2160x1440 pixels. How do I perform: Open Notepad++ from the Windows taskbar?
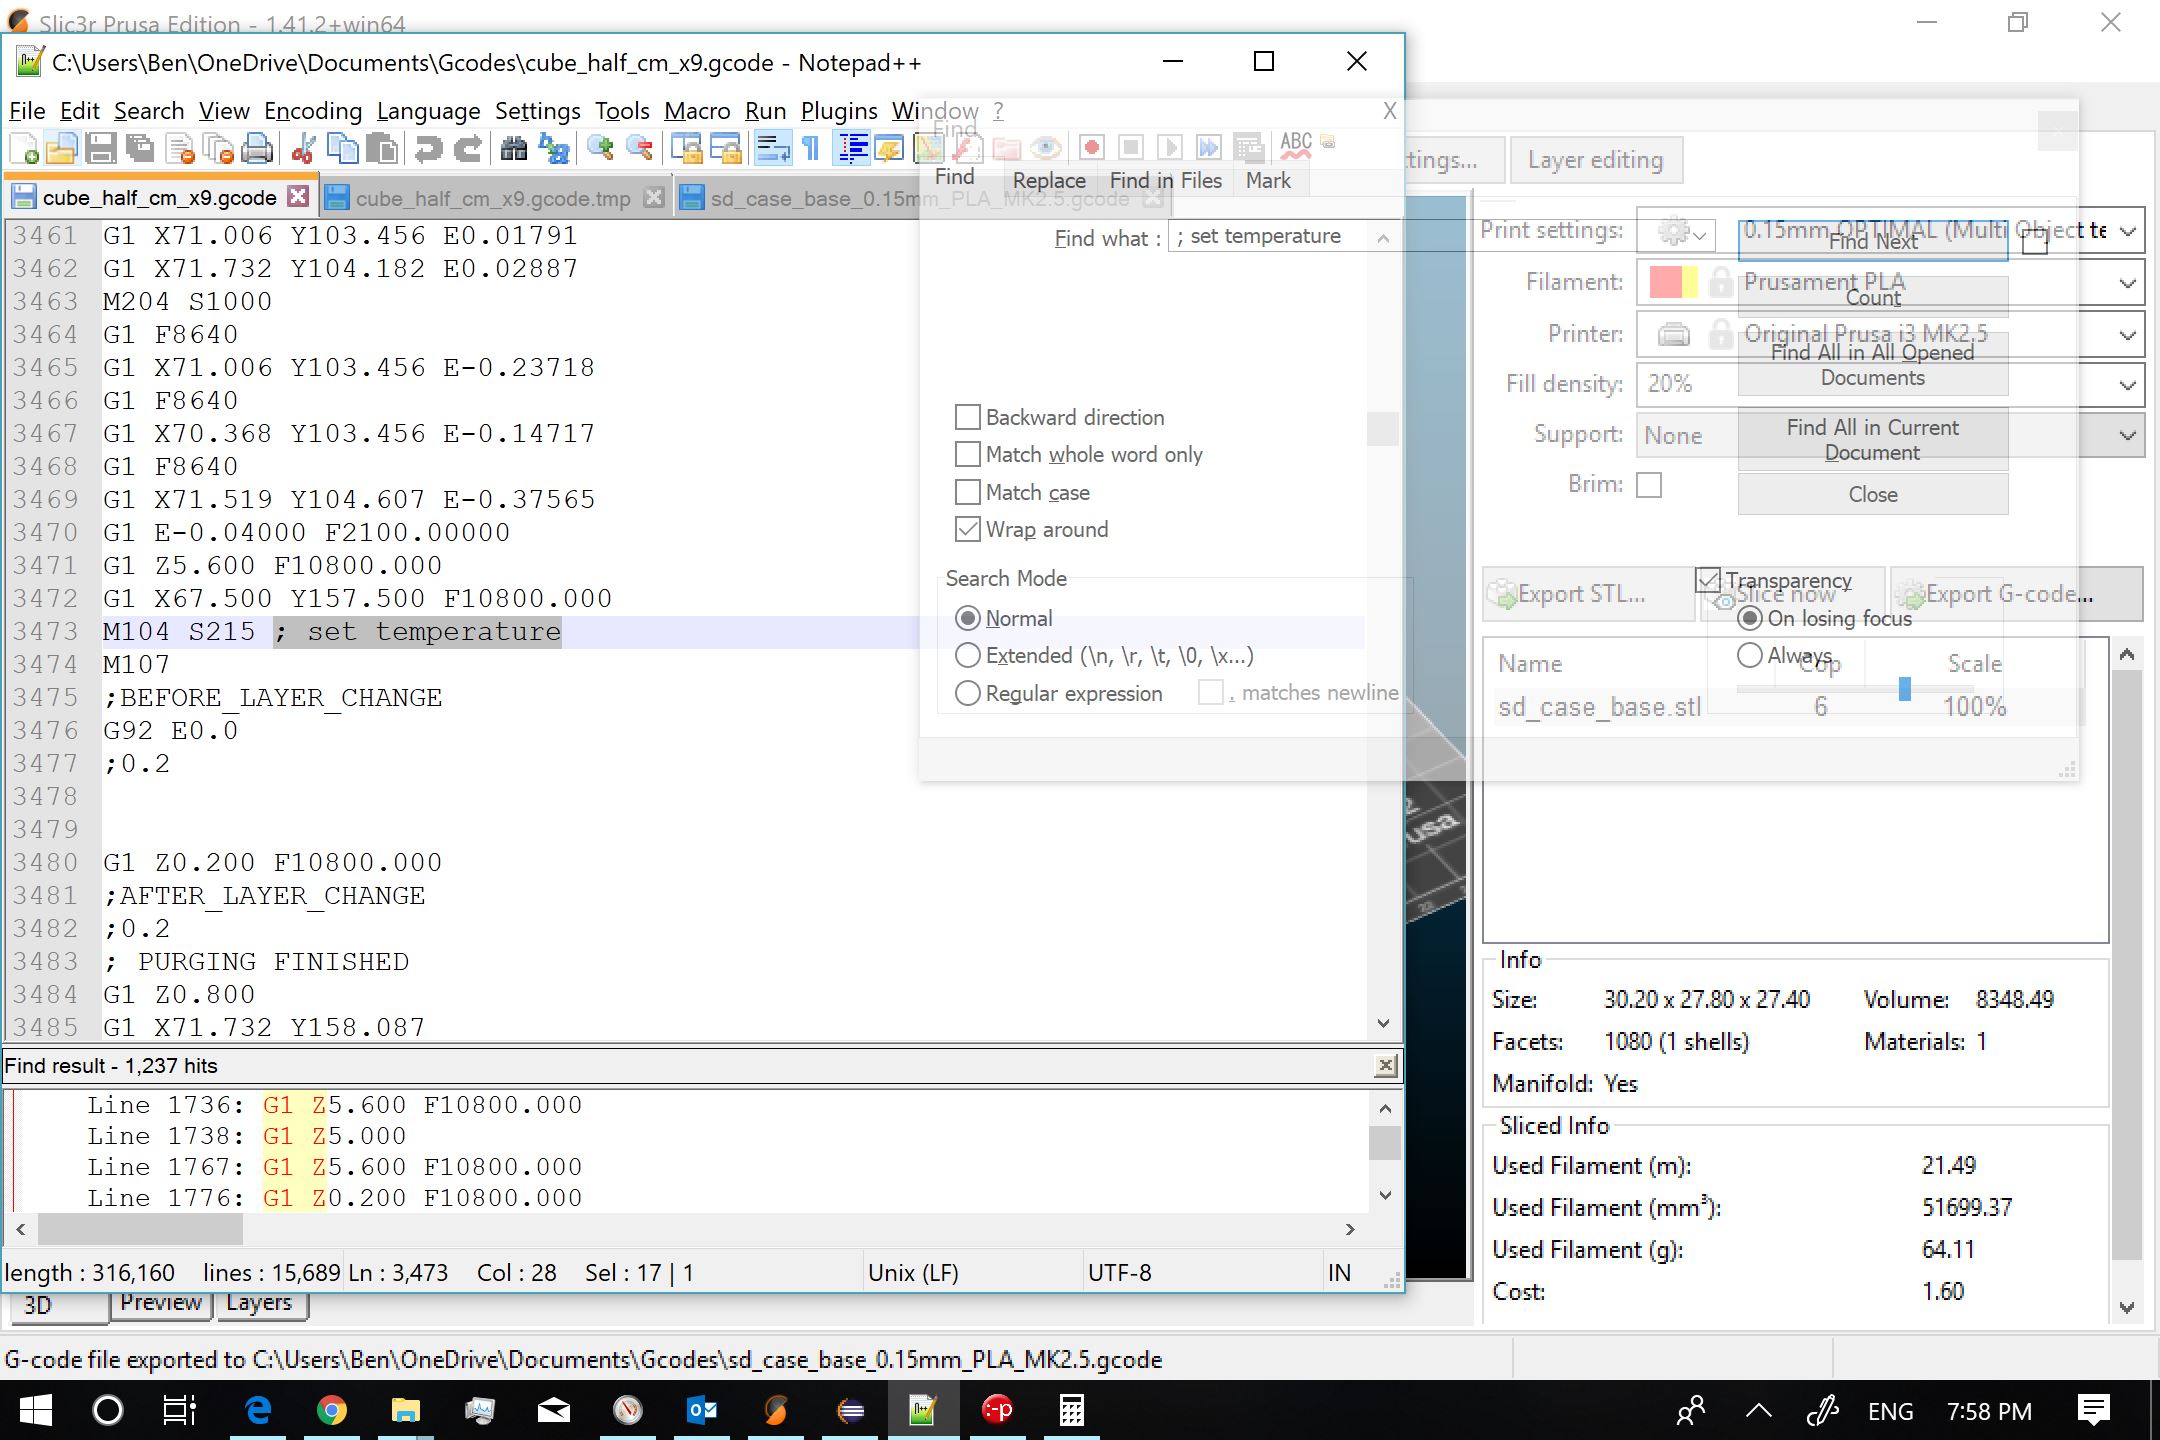[922, 1411]
